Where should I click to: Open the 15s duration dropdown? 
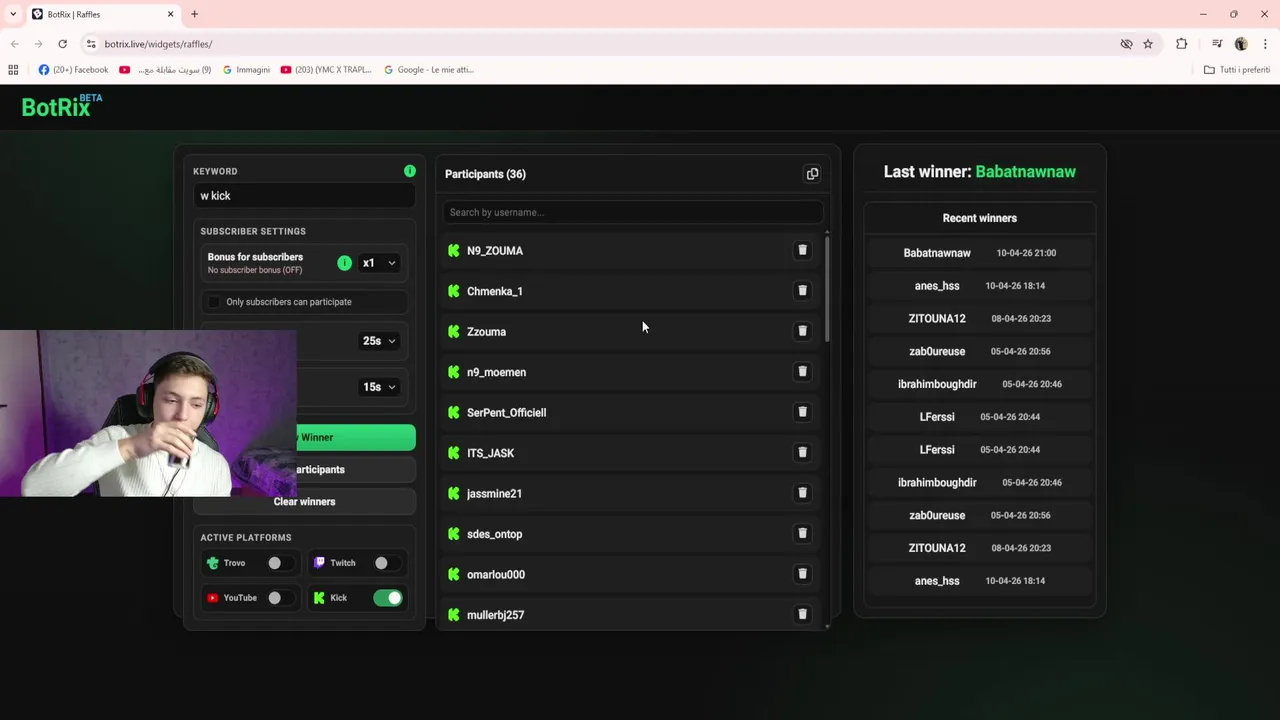click(379, 387)
